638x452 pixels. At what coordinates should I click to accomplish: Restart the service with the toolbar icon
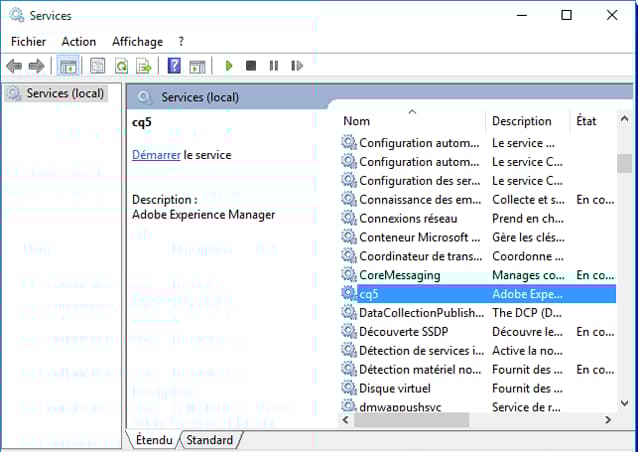297,66
